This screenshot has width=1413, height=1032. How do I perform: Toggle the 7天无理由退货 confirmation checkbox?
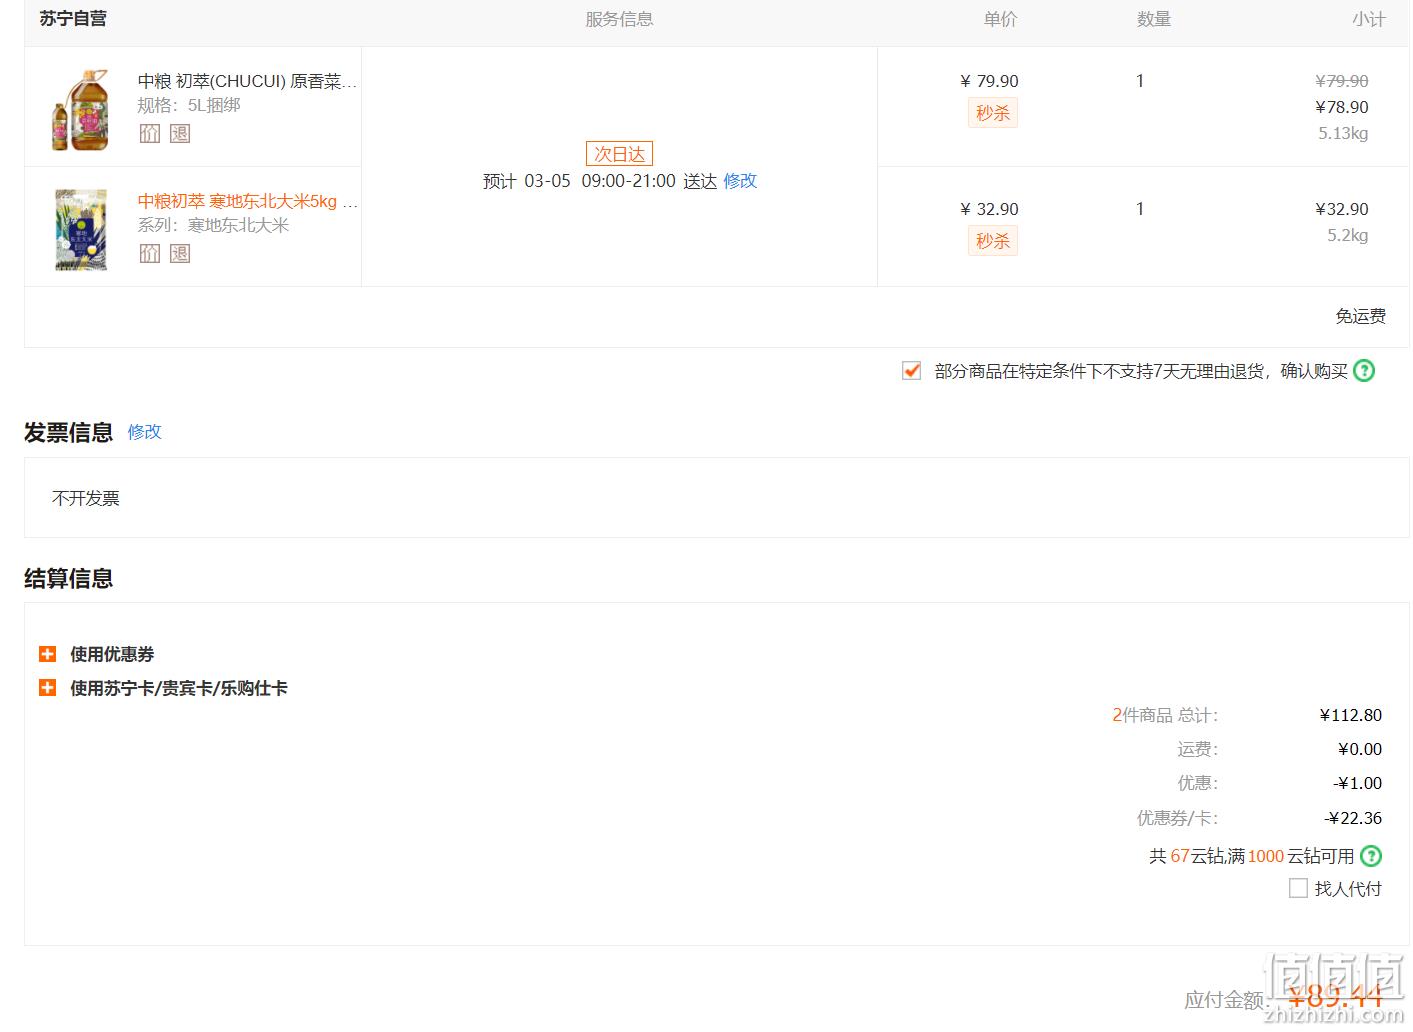pos(911,371)
